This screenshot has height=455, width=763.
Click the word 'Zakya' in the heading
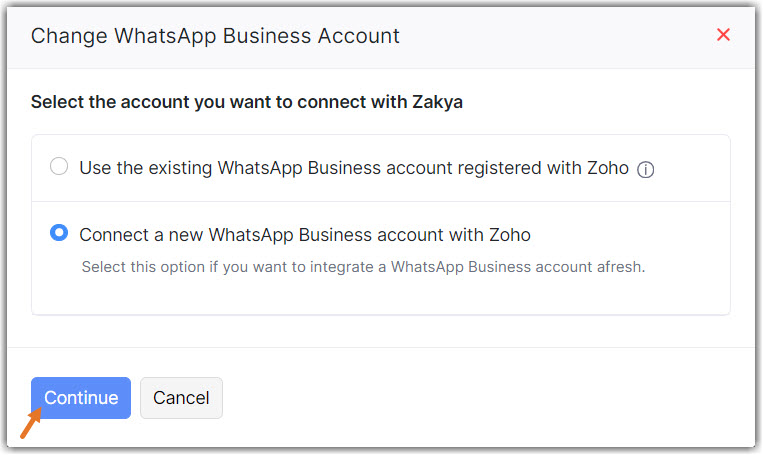point(437,102)
